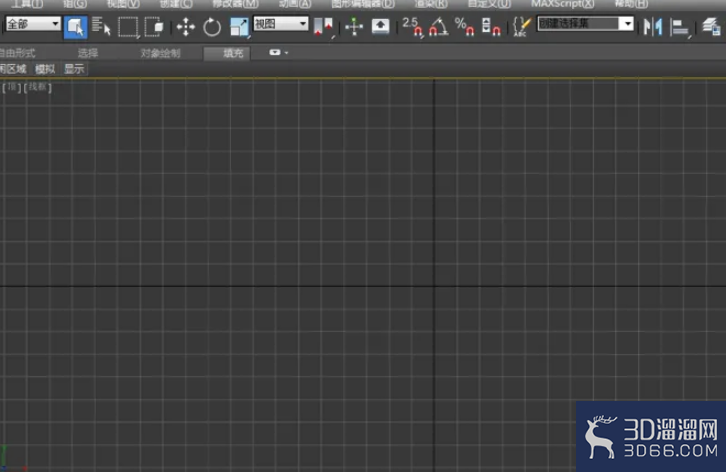Screen dimensions: 726x472
Task: Open the MAXScript(X) menu
Action: coord(563,4)
